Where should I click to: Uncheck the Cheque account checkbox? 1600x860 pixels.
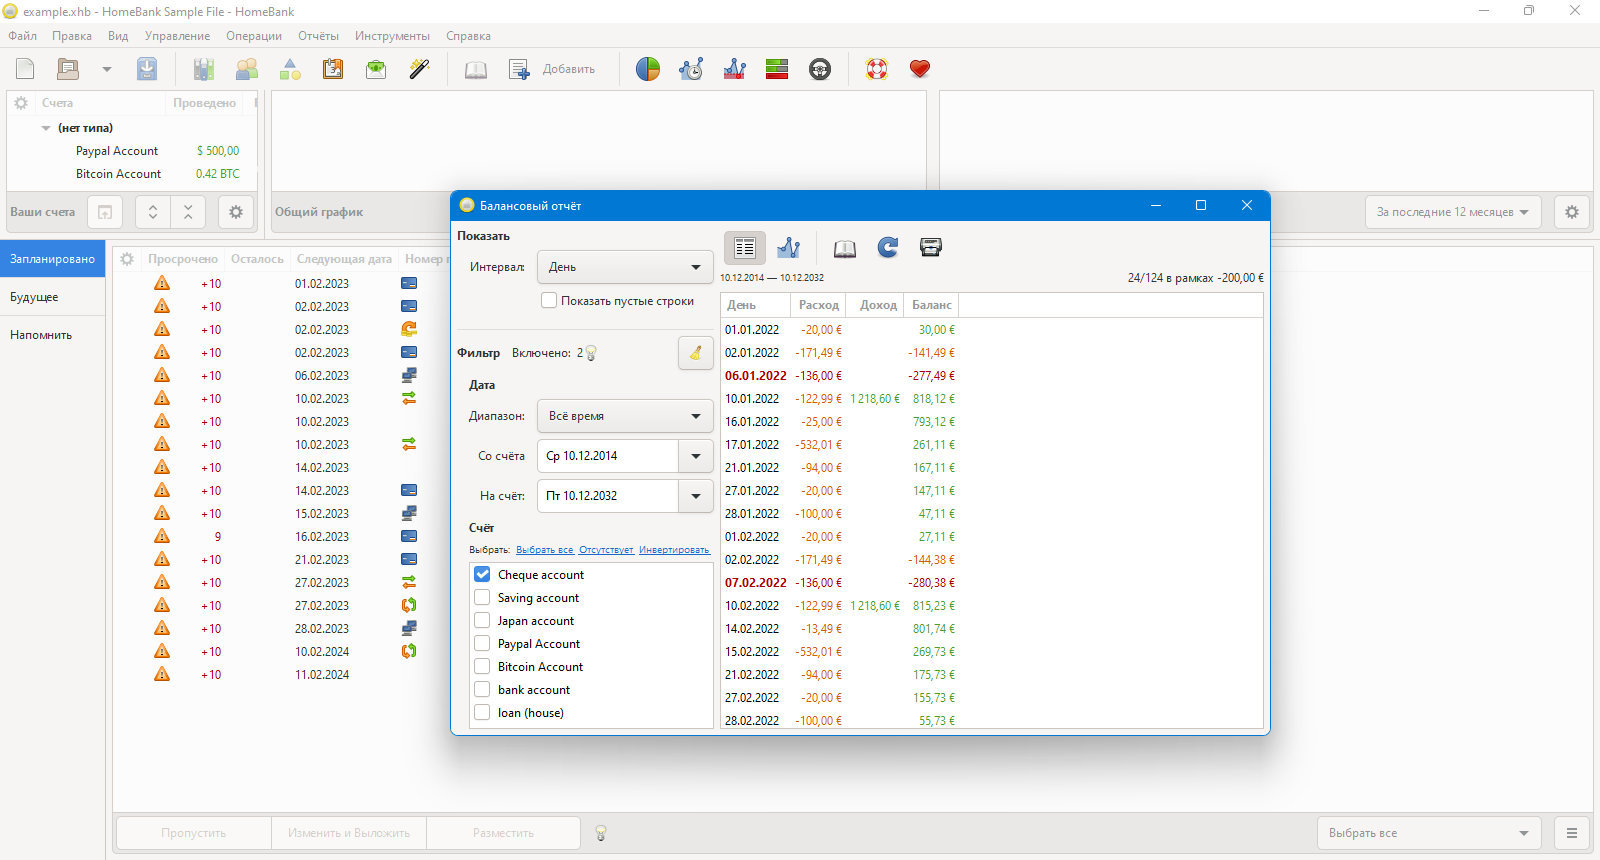point(483,575)
